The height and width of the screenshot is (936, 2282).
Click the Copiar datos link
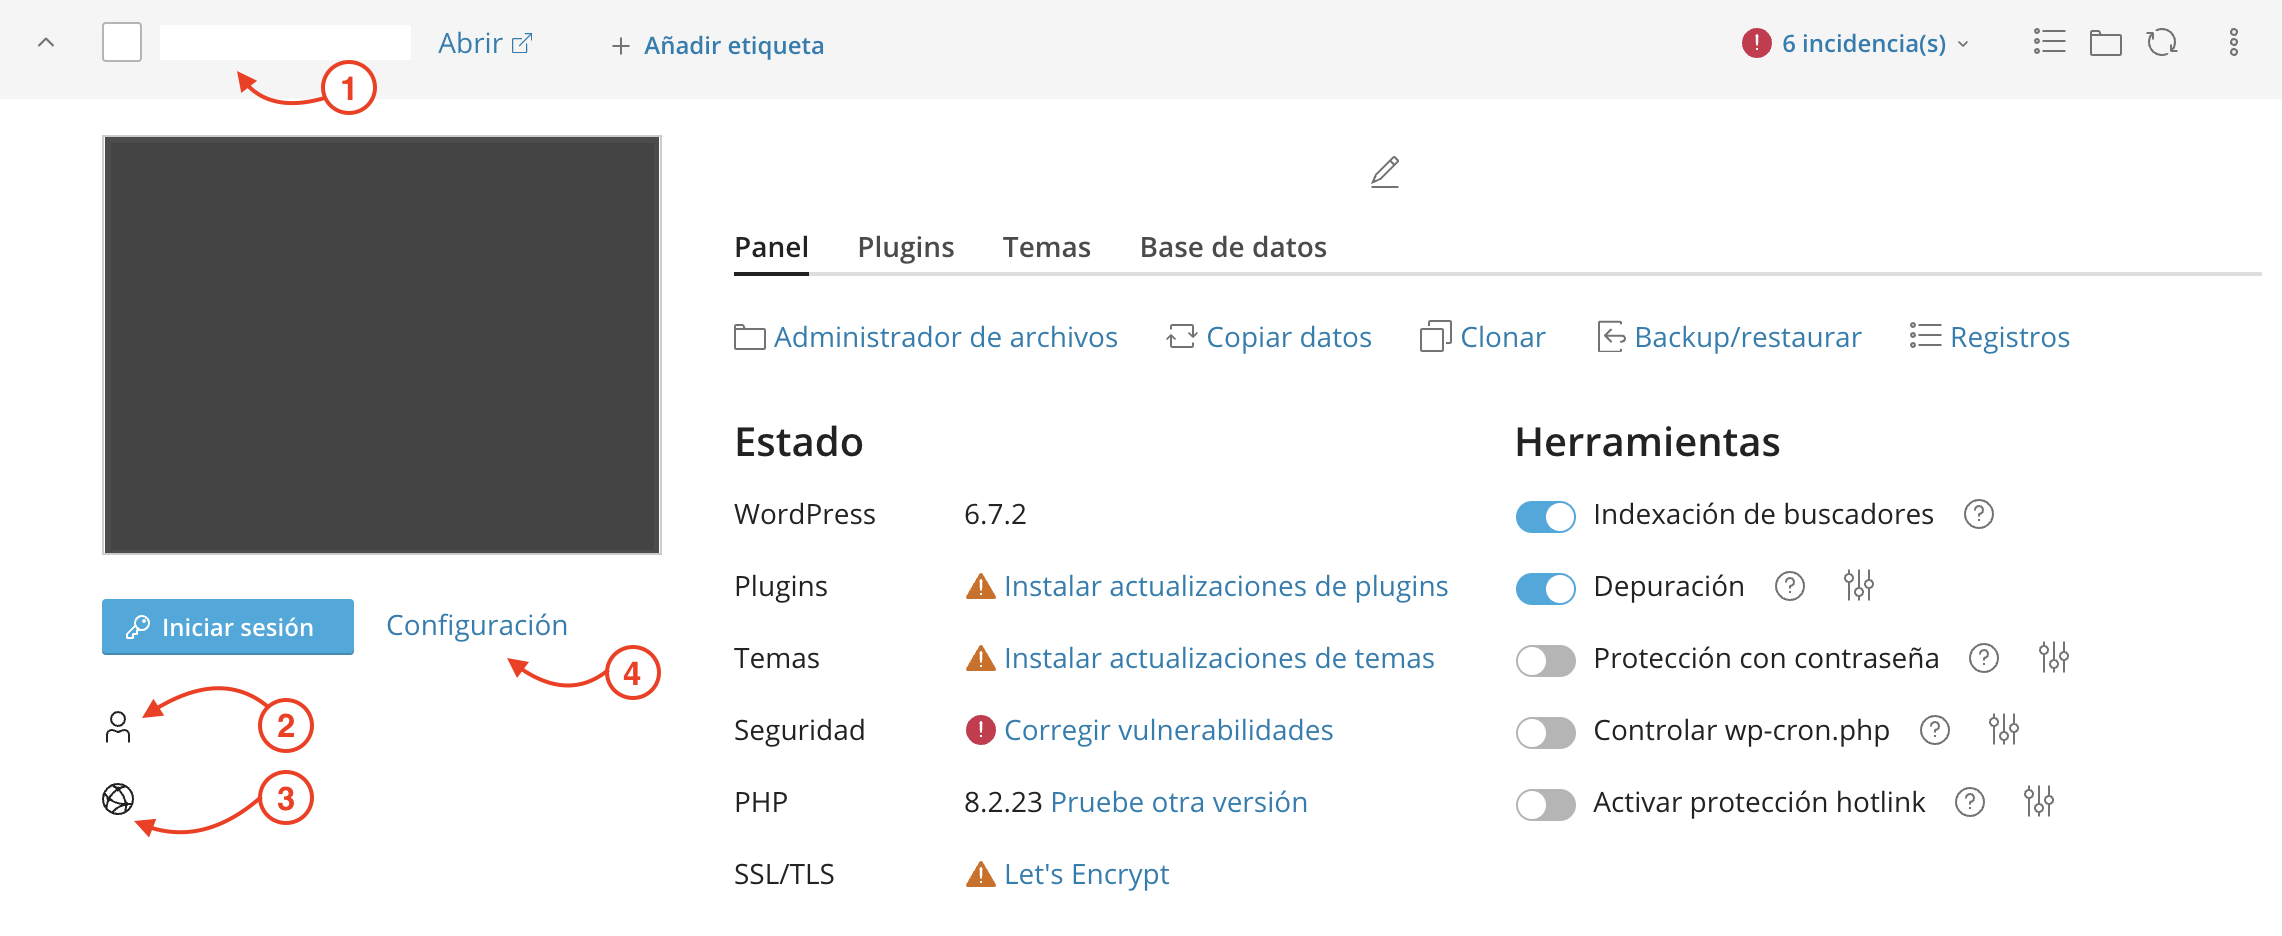(x=1269, y=337)
